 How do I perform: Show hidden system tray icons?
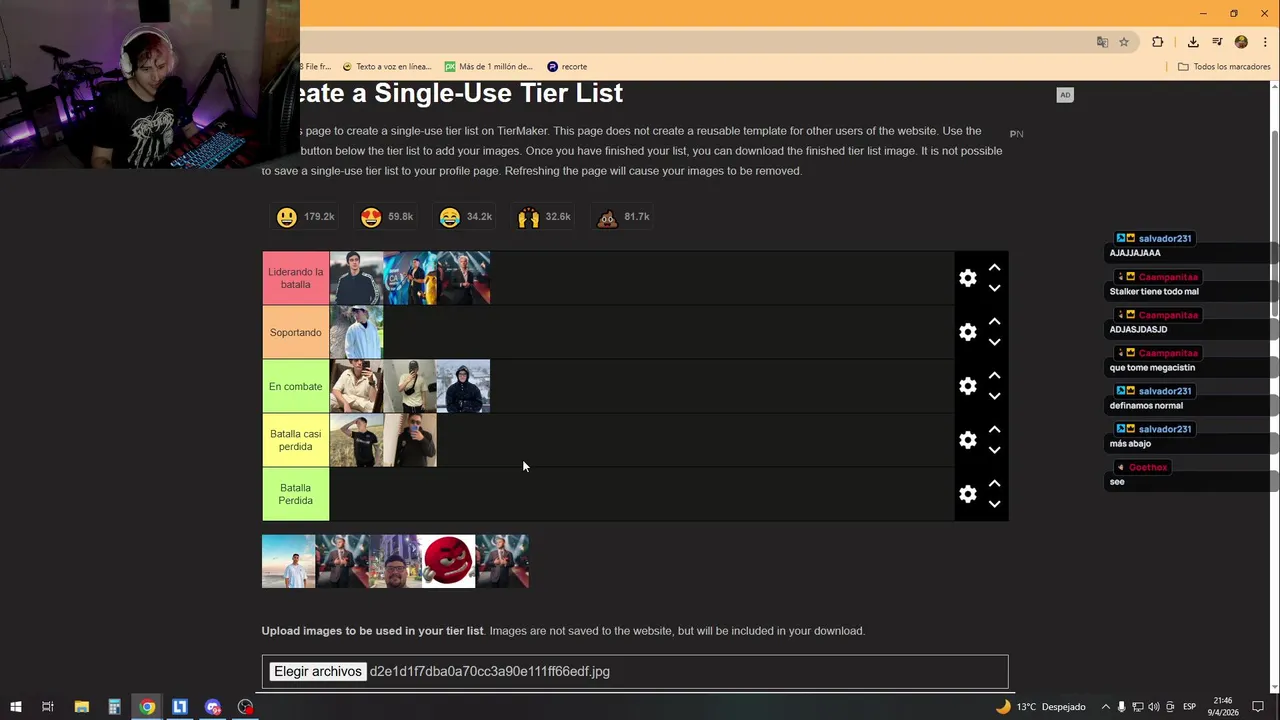(1105, 707)
